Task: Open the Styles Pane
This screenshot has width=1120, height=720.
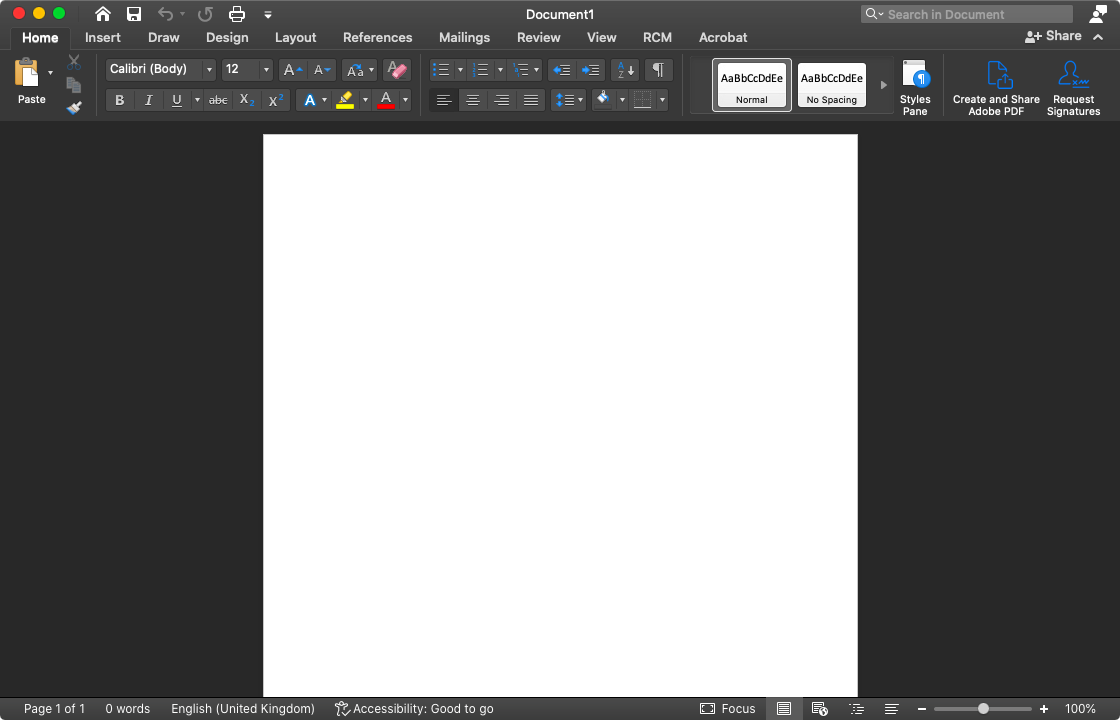Action: pyautogui.click(x=915, y=87)
